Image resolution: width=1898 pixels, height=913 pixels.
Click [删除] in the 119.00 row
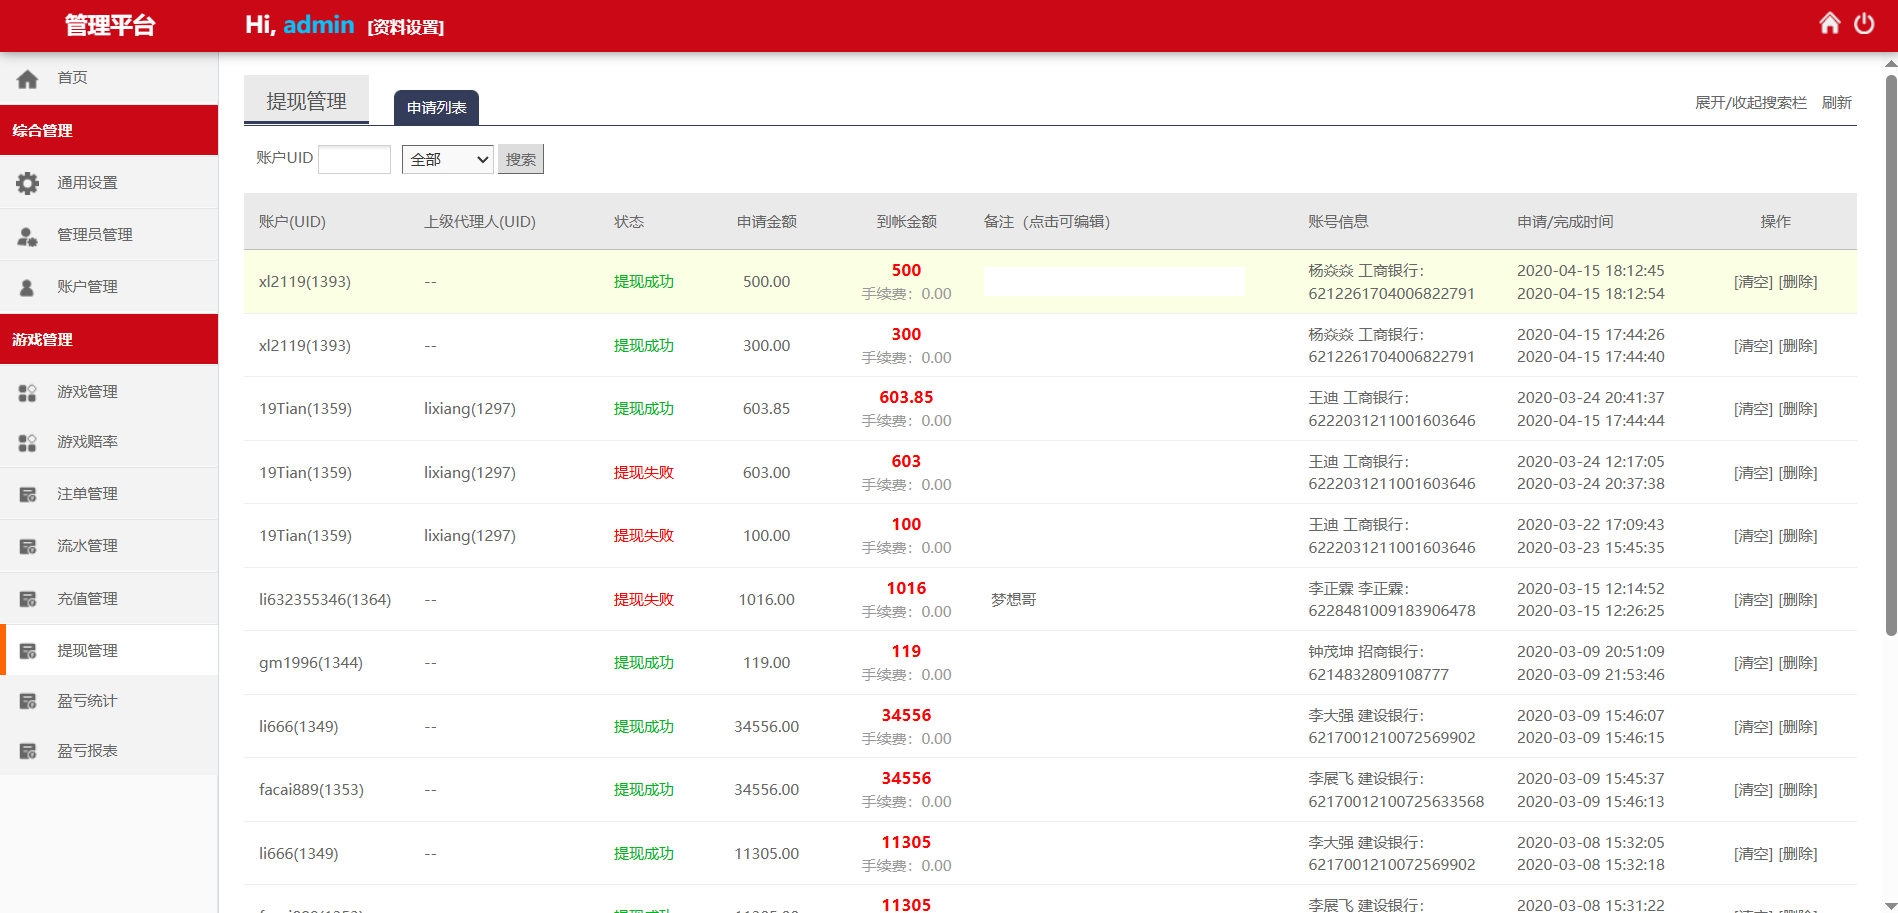[x=1798, y=663]
